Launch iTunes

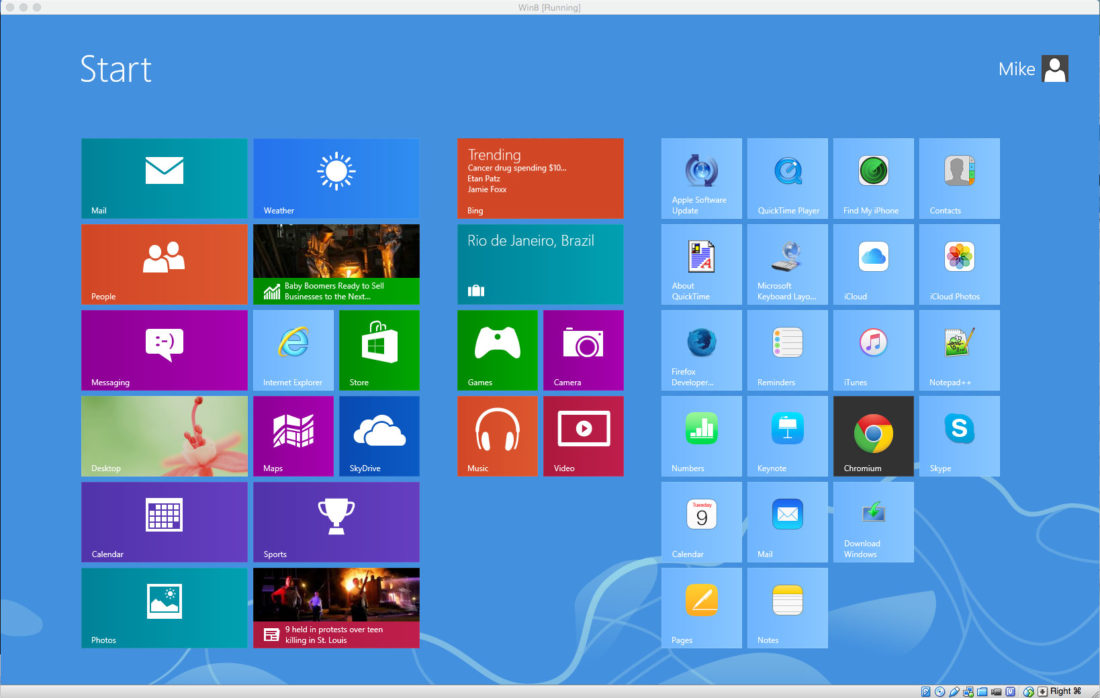(x=873, y=350)
